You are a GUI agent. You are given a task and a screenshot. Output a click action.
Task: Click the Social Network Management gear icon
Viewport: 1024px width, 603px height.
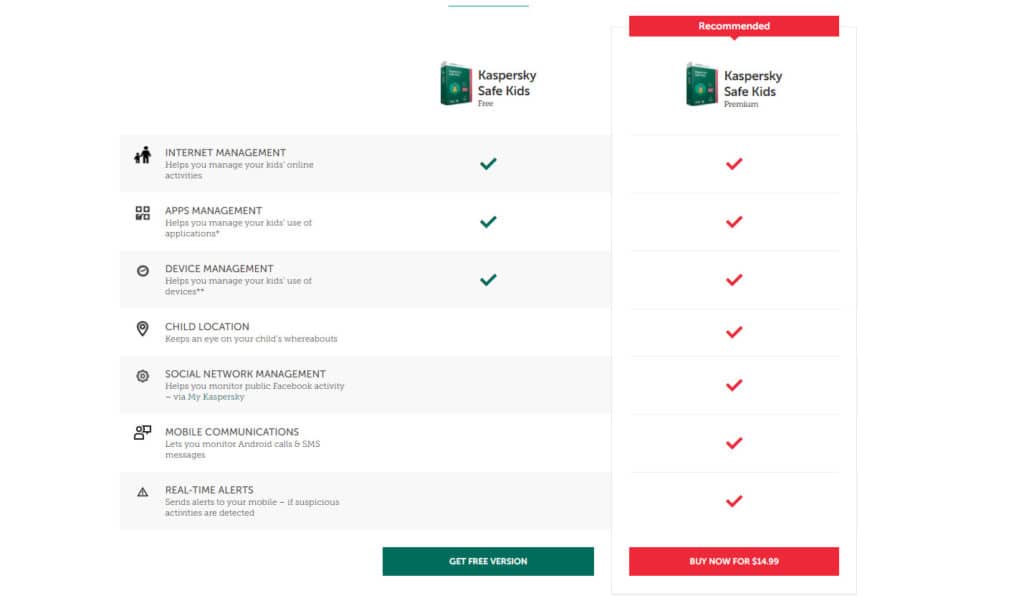[x=142, y=376]
